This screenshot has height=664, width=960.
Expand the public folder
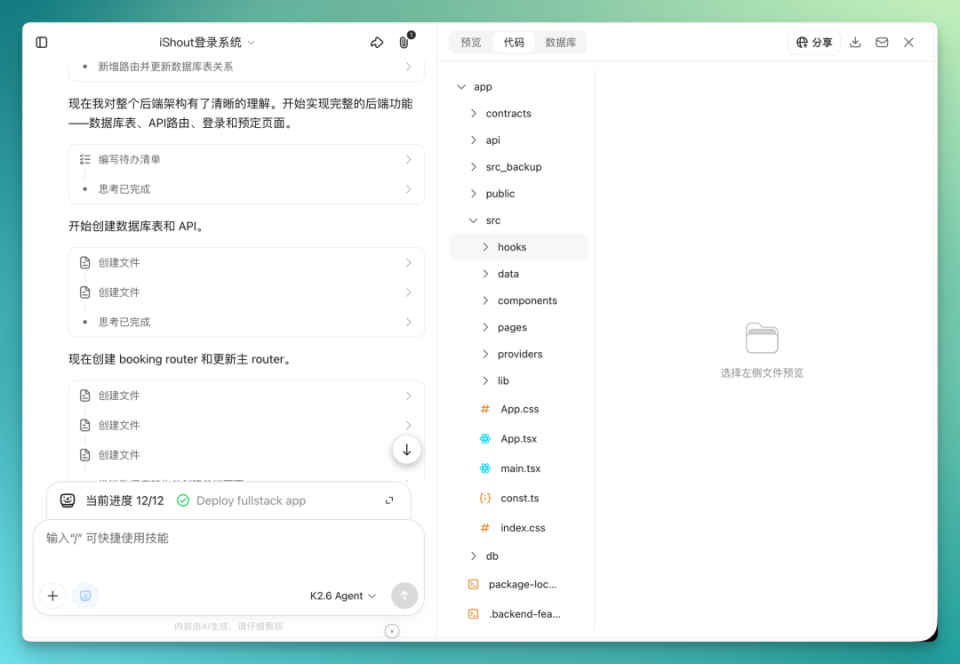click(473, 193)
